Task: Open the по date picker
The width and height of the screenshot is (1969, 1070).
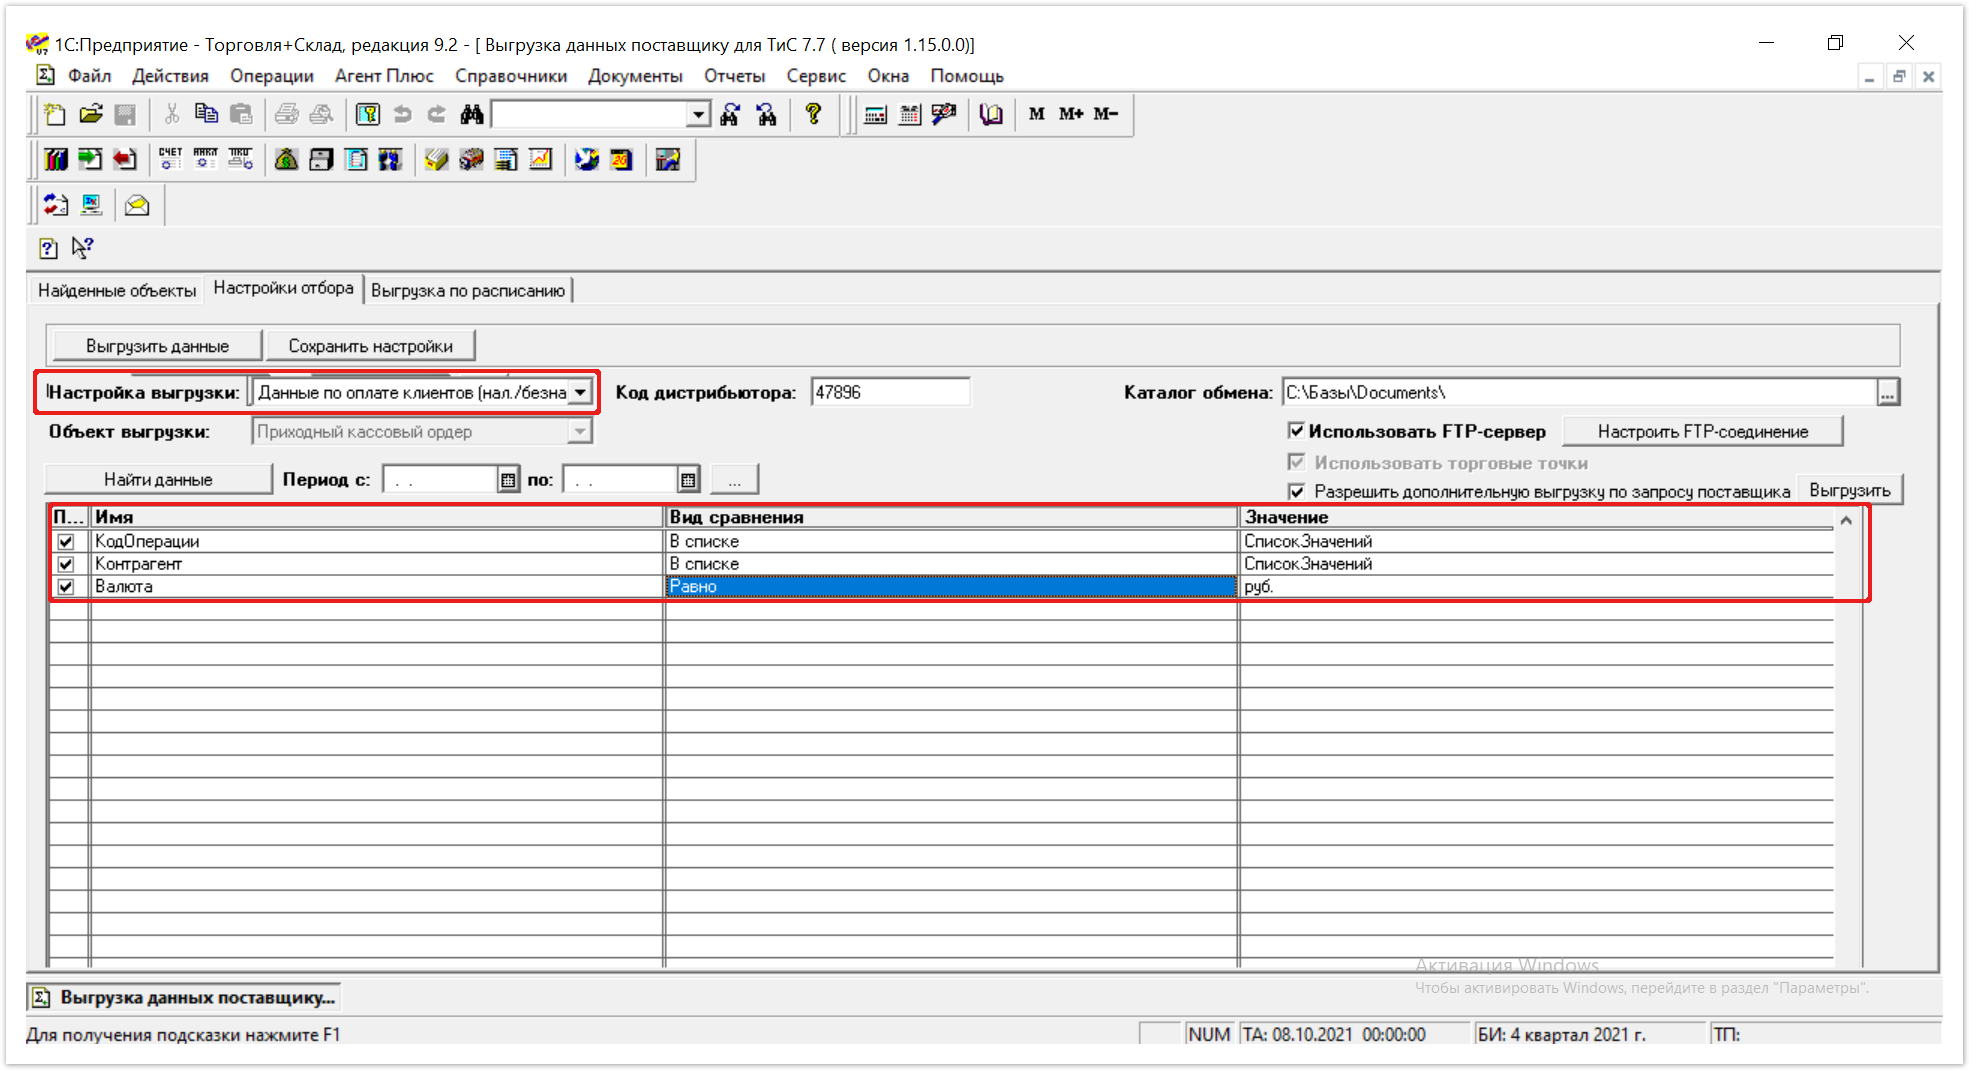Action: [688, 480]
